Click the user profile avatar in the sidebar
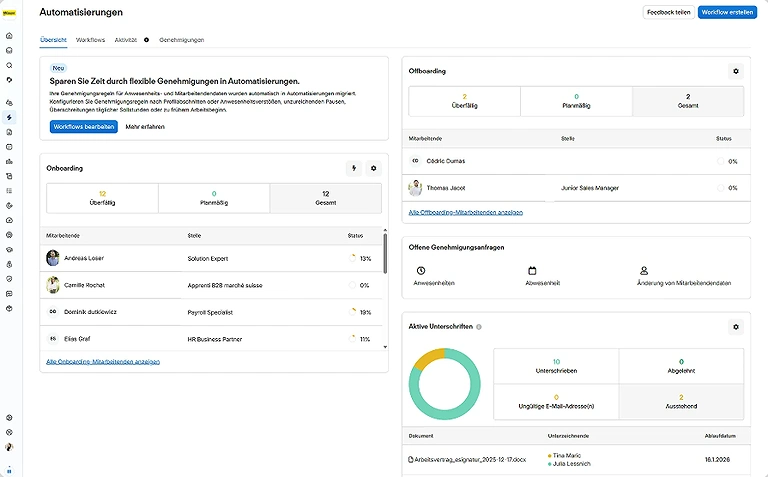Image resolution: width=768 pixels, height=477 pixels. [9, 447]
